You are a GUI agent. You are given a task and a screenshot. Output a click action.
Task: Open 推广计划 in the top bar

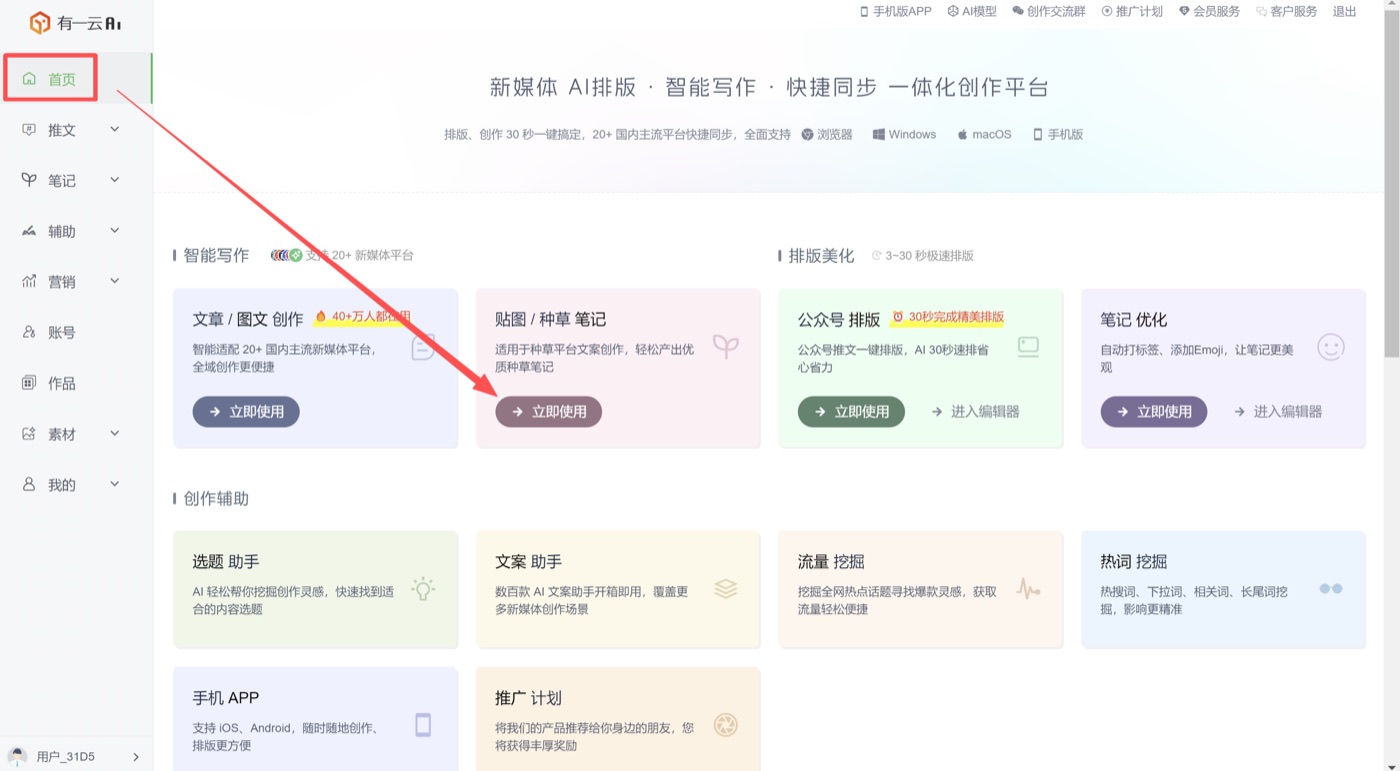(1132, 11)
